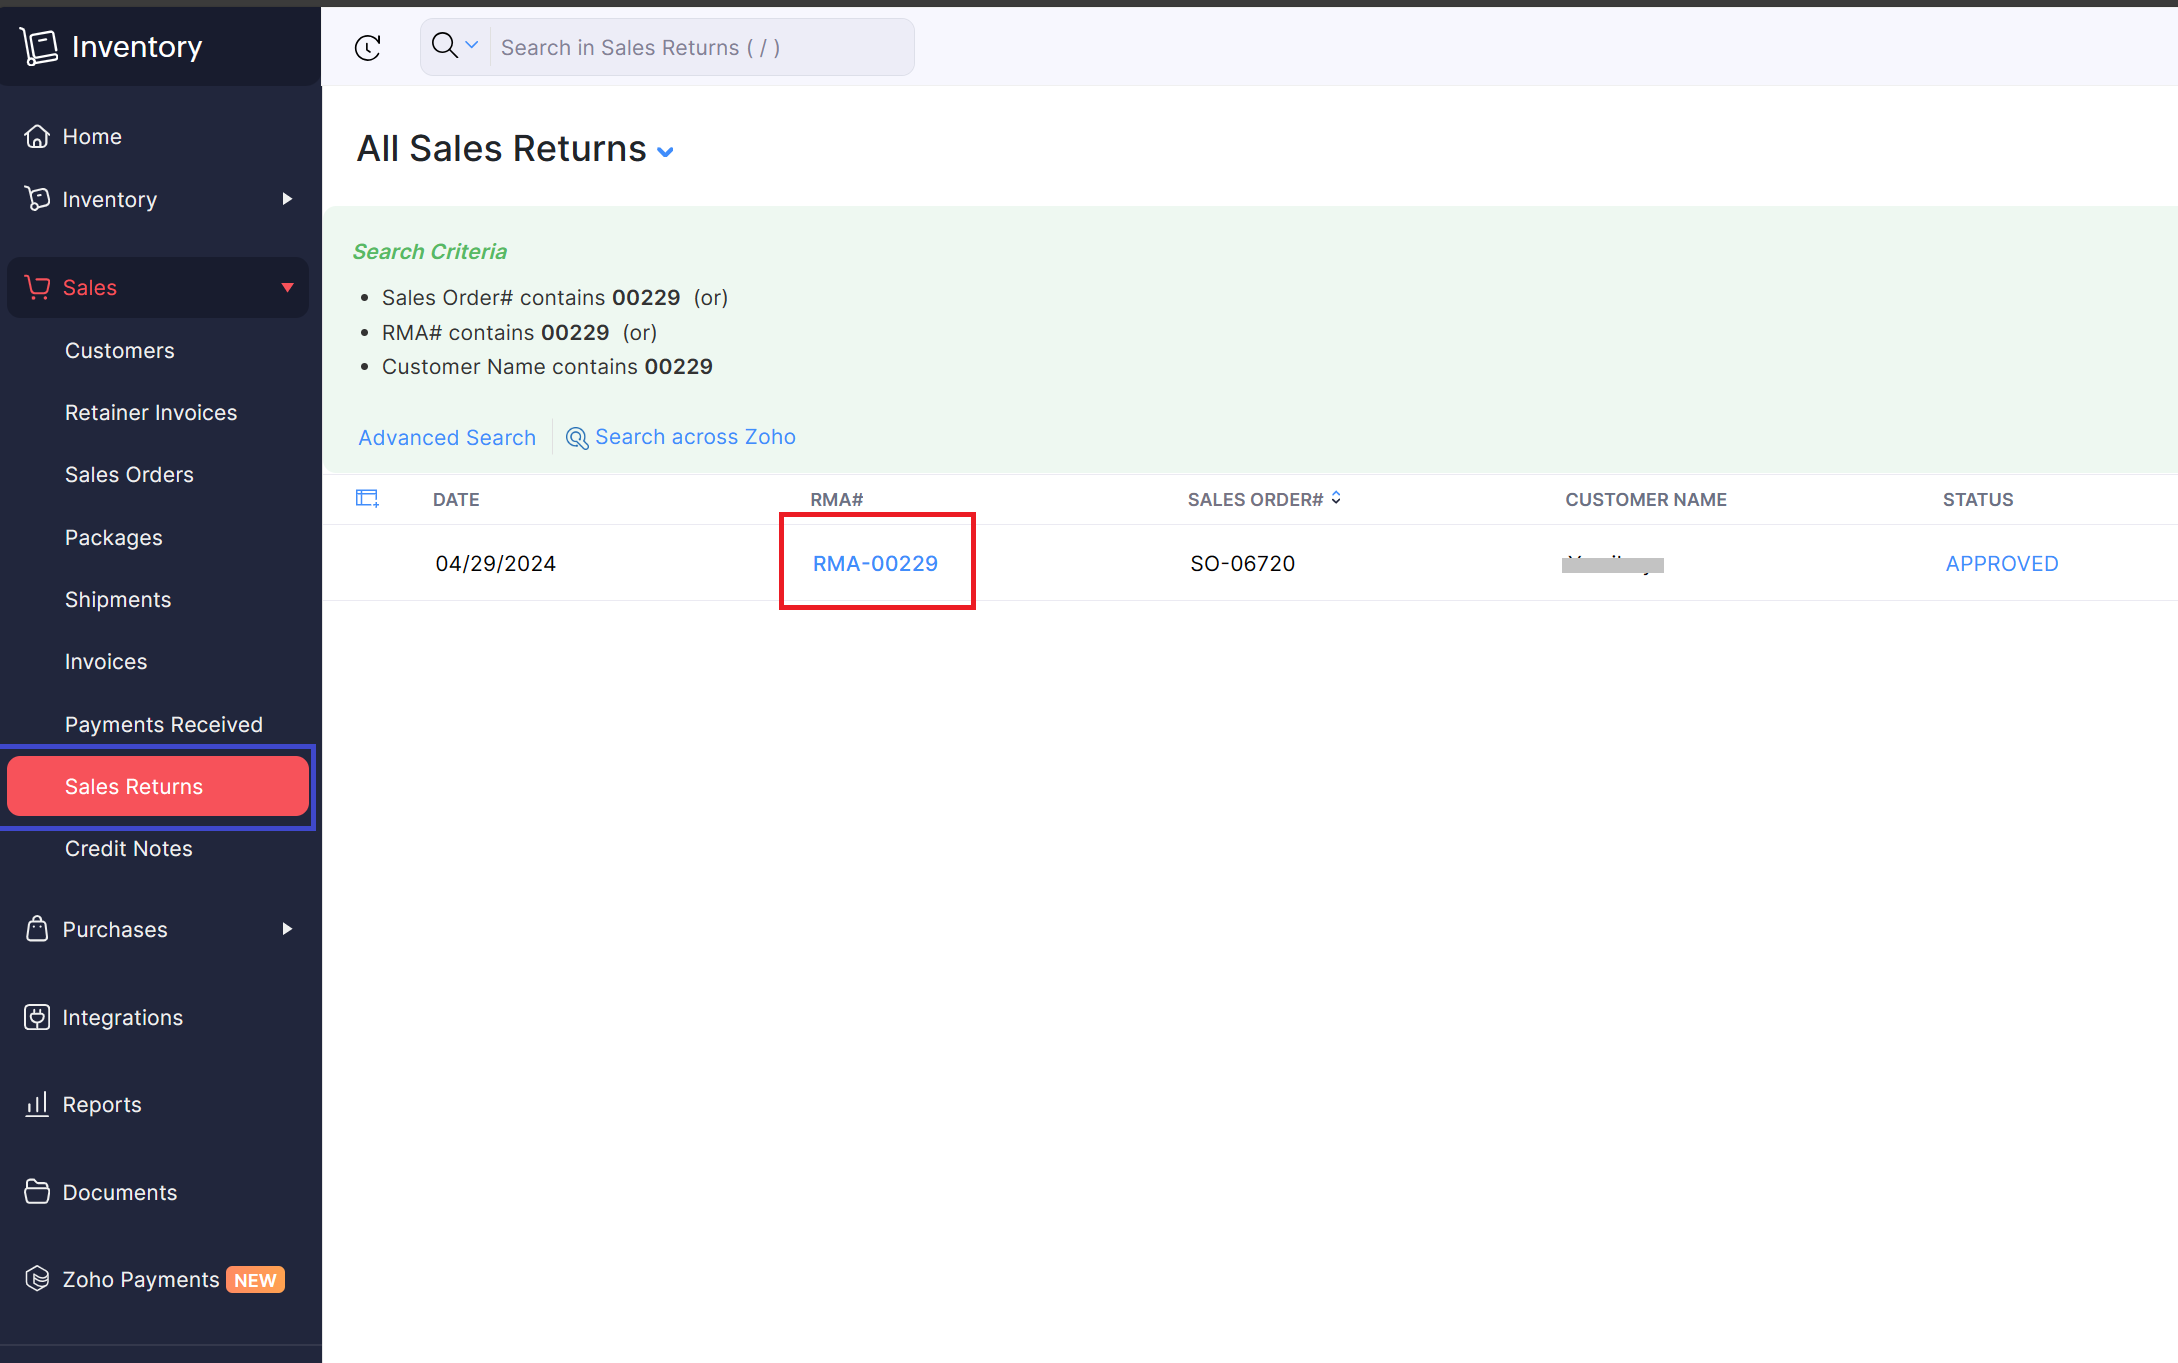
Task: Open the recent activity clock icon
Action: pos(368,47)
